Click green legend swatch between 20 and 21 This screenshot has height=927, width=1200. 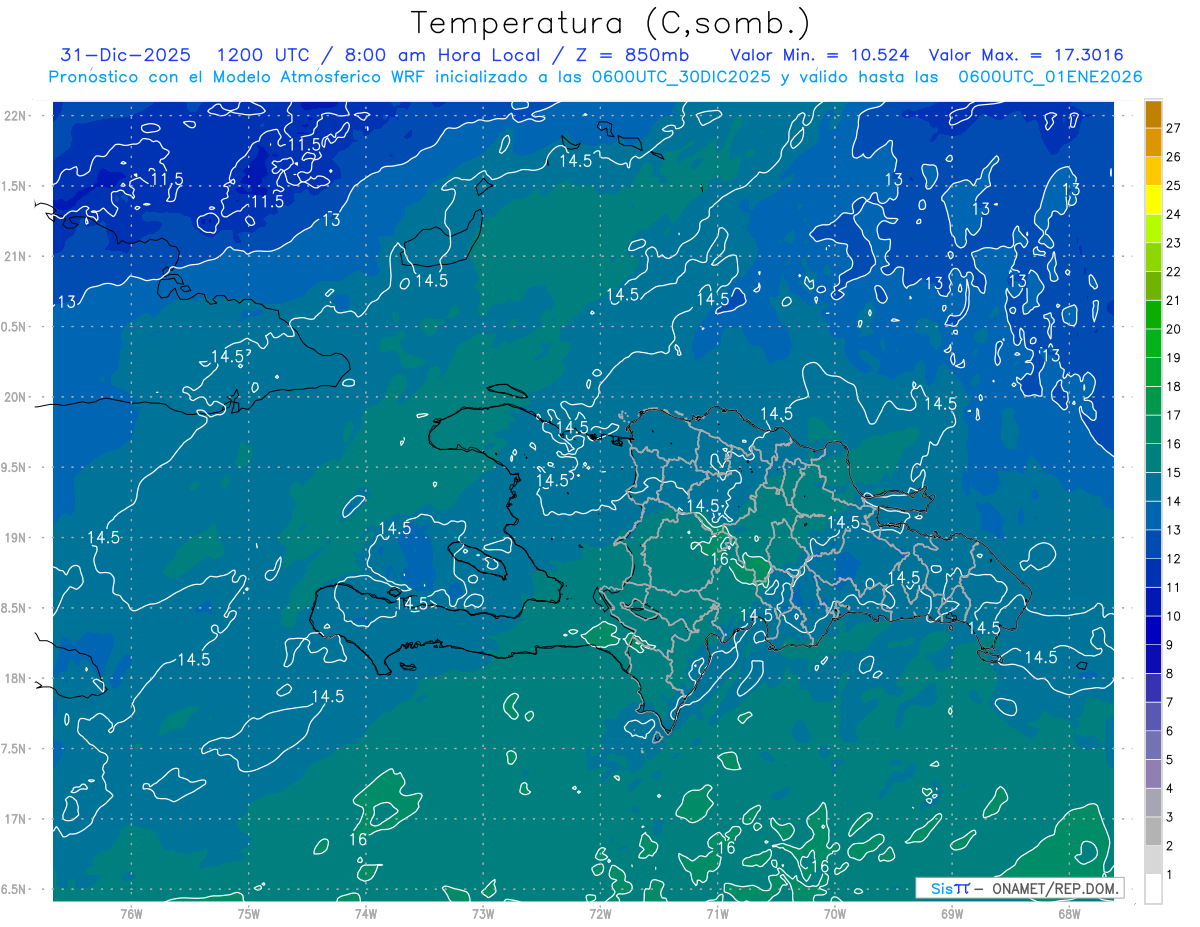tap(1153, 315)
